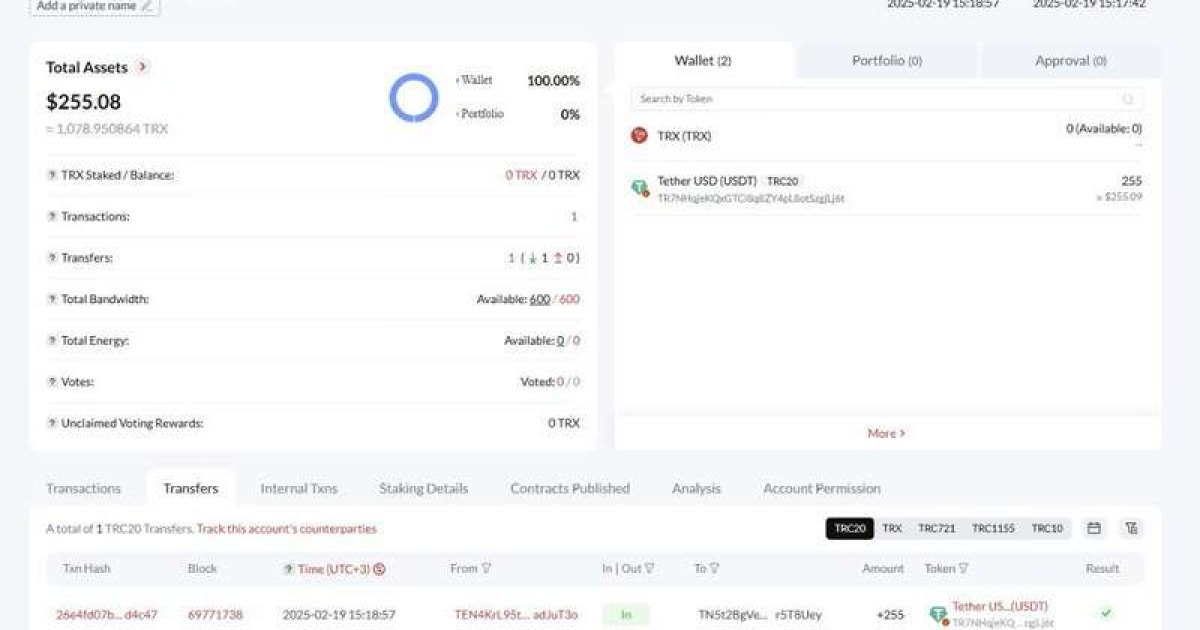Image resolution: width=1200 pixels, height=630 pixels.
Task: Click the search magnifier icon in token search
Action: coord(1128,99)
